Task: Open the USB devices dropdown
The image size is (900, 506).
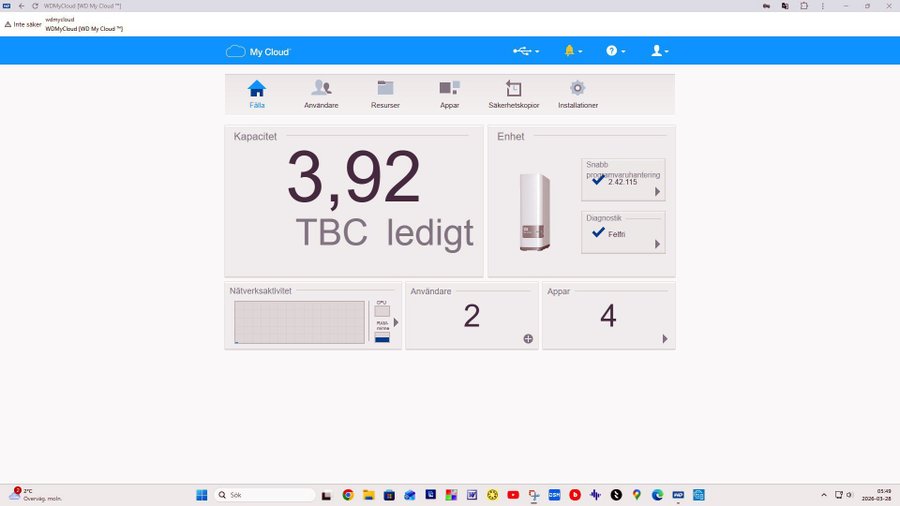Action: (x=526, y=51)
